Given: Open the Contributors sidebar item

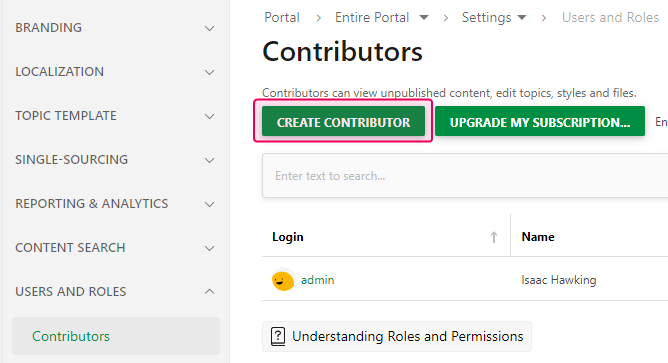Looking at the screenshot, I should (116, 336).
